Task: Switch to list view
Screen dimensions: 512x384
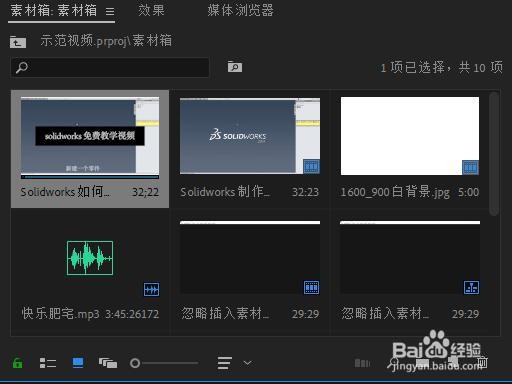Action: point(48,363)
